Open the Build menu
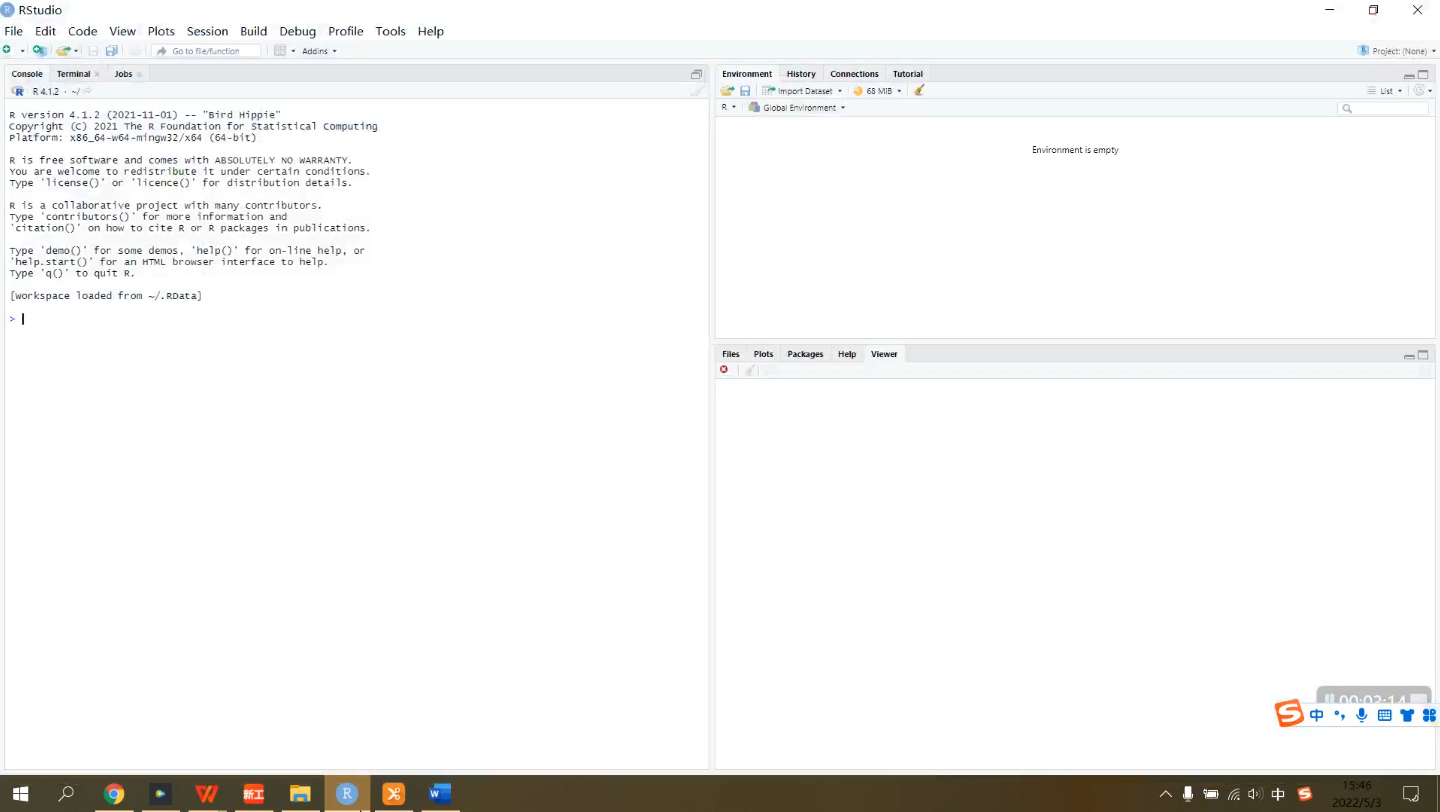This screenshot has height=812, width=1440. tap(253, 31)
